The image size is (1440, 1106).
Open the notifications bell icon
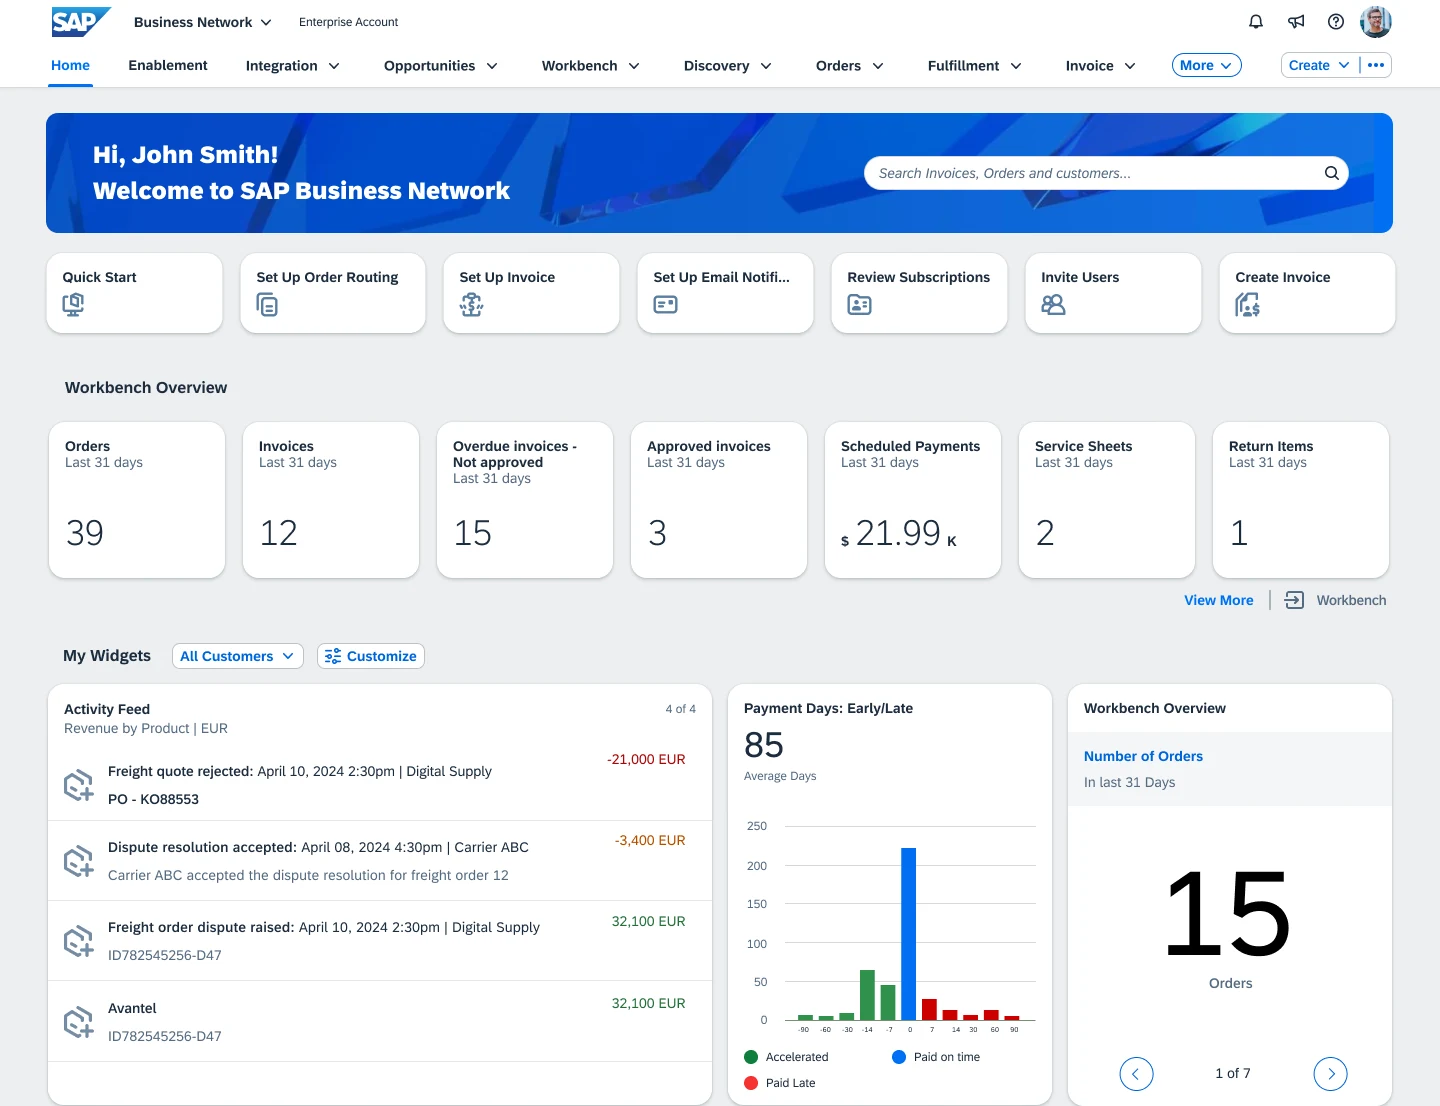[x=1256, y=22]
